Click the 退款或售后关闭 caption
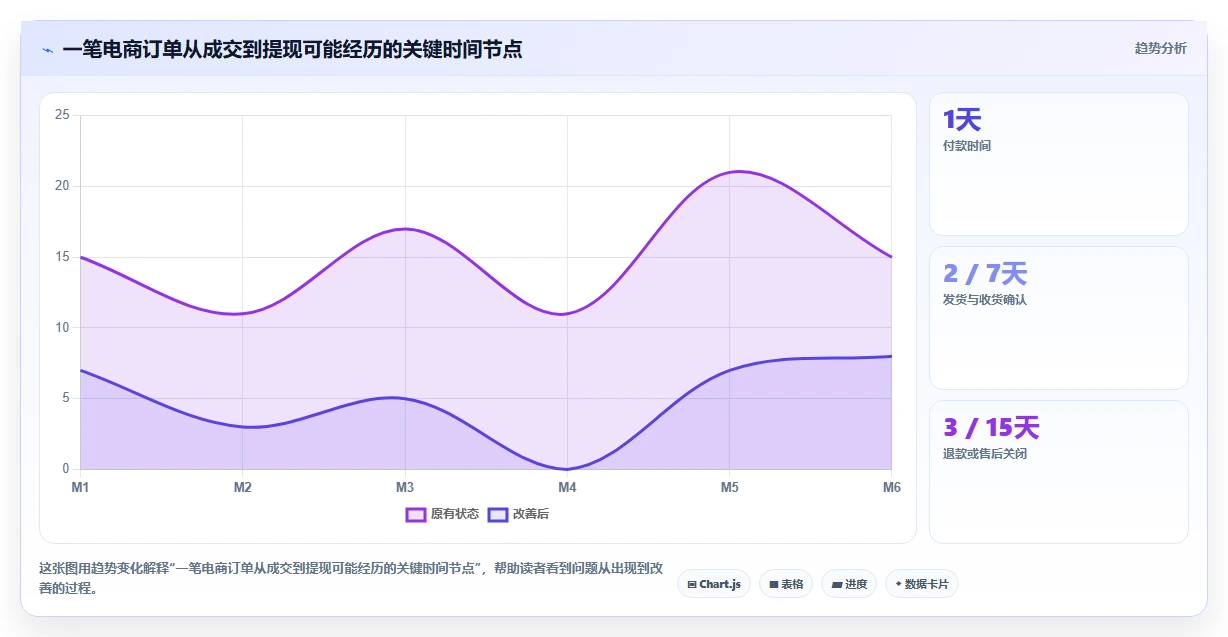The image size is (1228, 637). pos(985,454)
